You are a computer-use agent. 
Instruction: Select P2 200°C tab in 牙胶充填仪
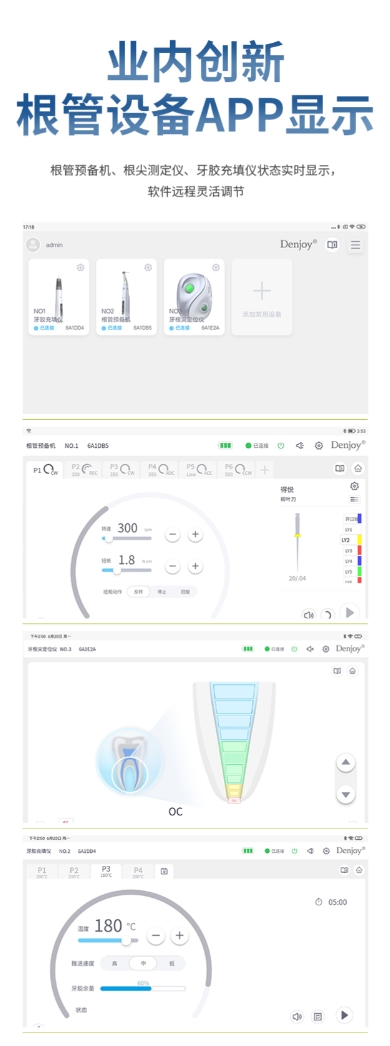tap(74, 872)
